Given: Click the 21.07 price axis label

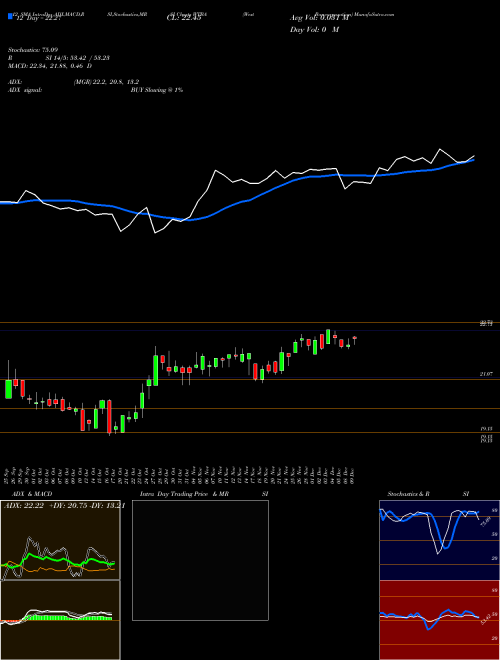Looking at the screenshot, I should [486, 374].
